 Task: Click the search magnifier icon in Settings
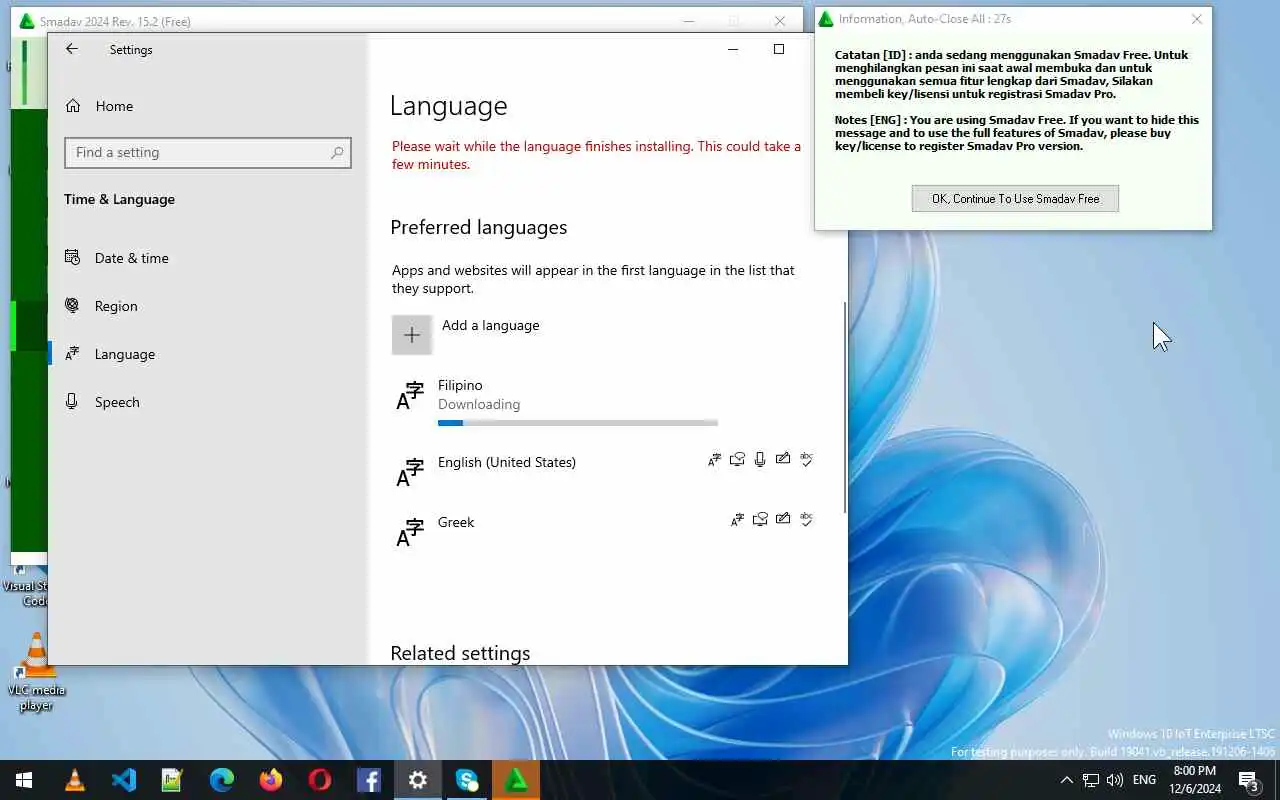click(337, 152)
